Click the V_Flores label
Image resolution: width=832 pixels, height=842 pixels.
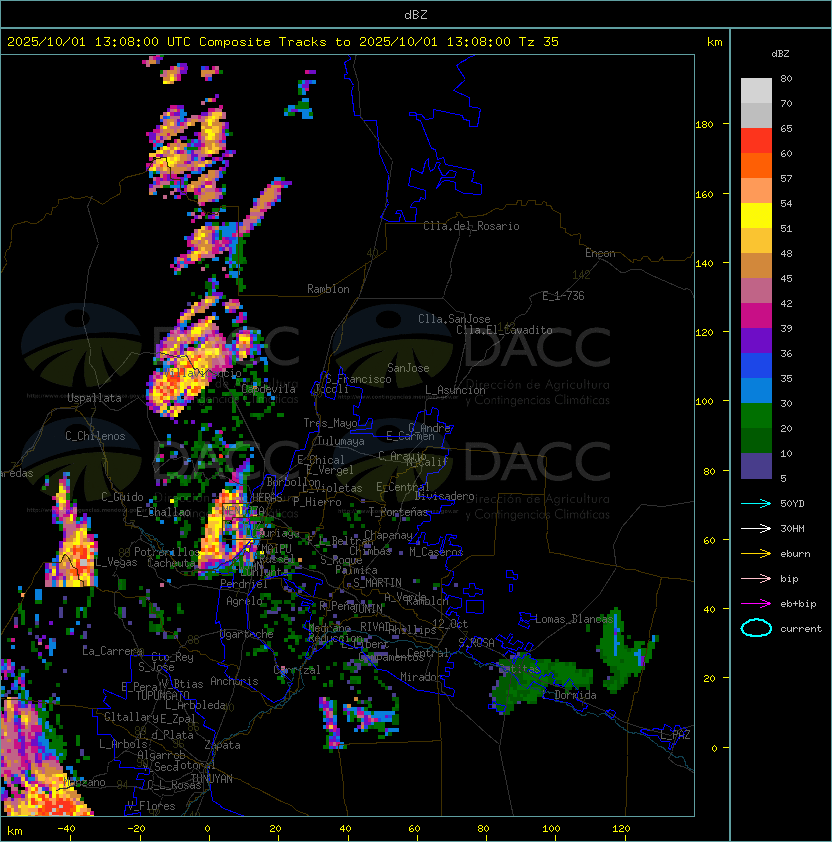coord(151,806)
